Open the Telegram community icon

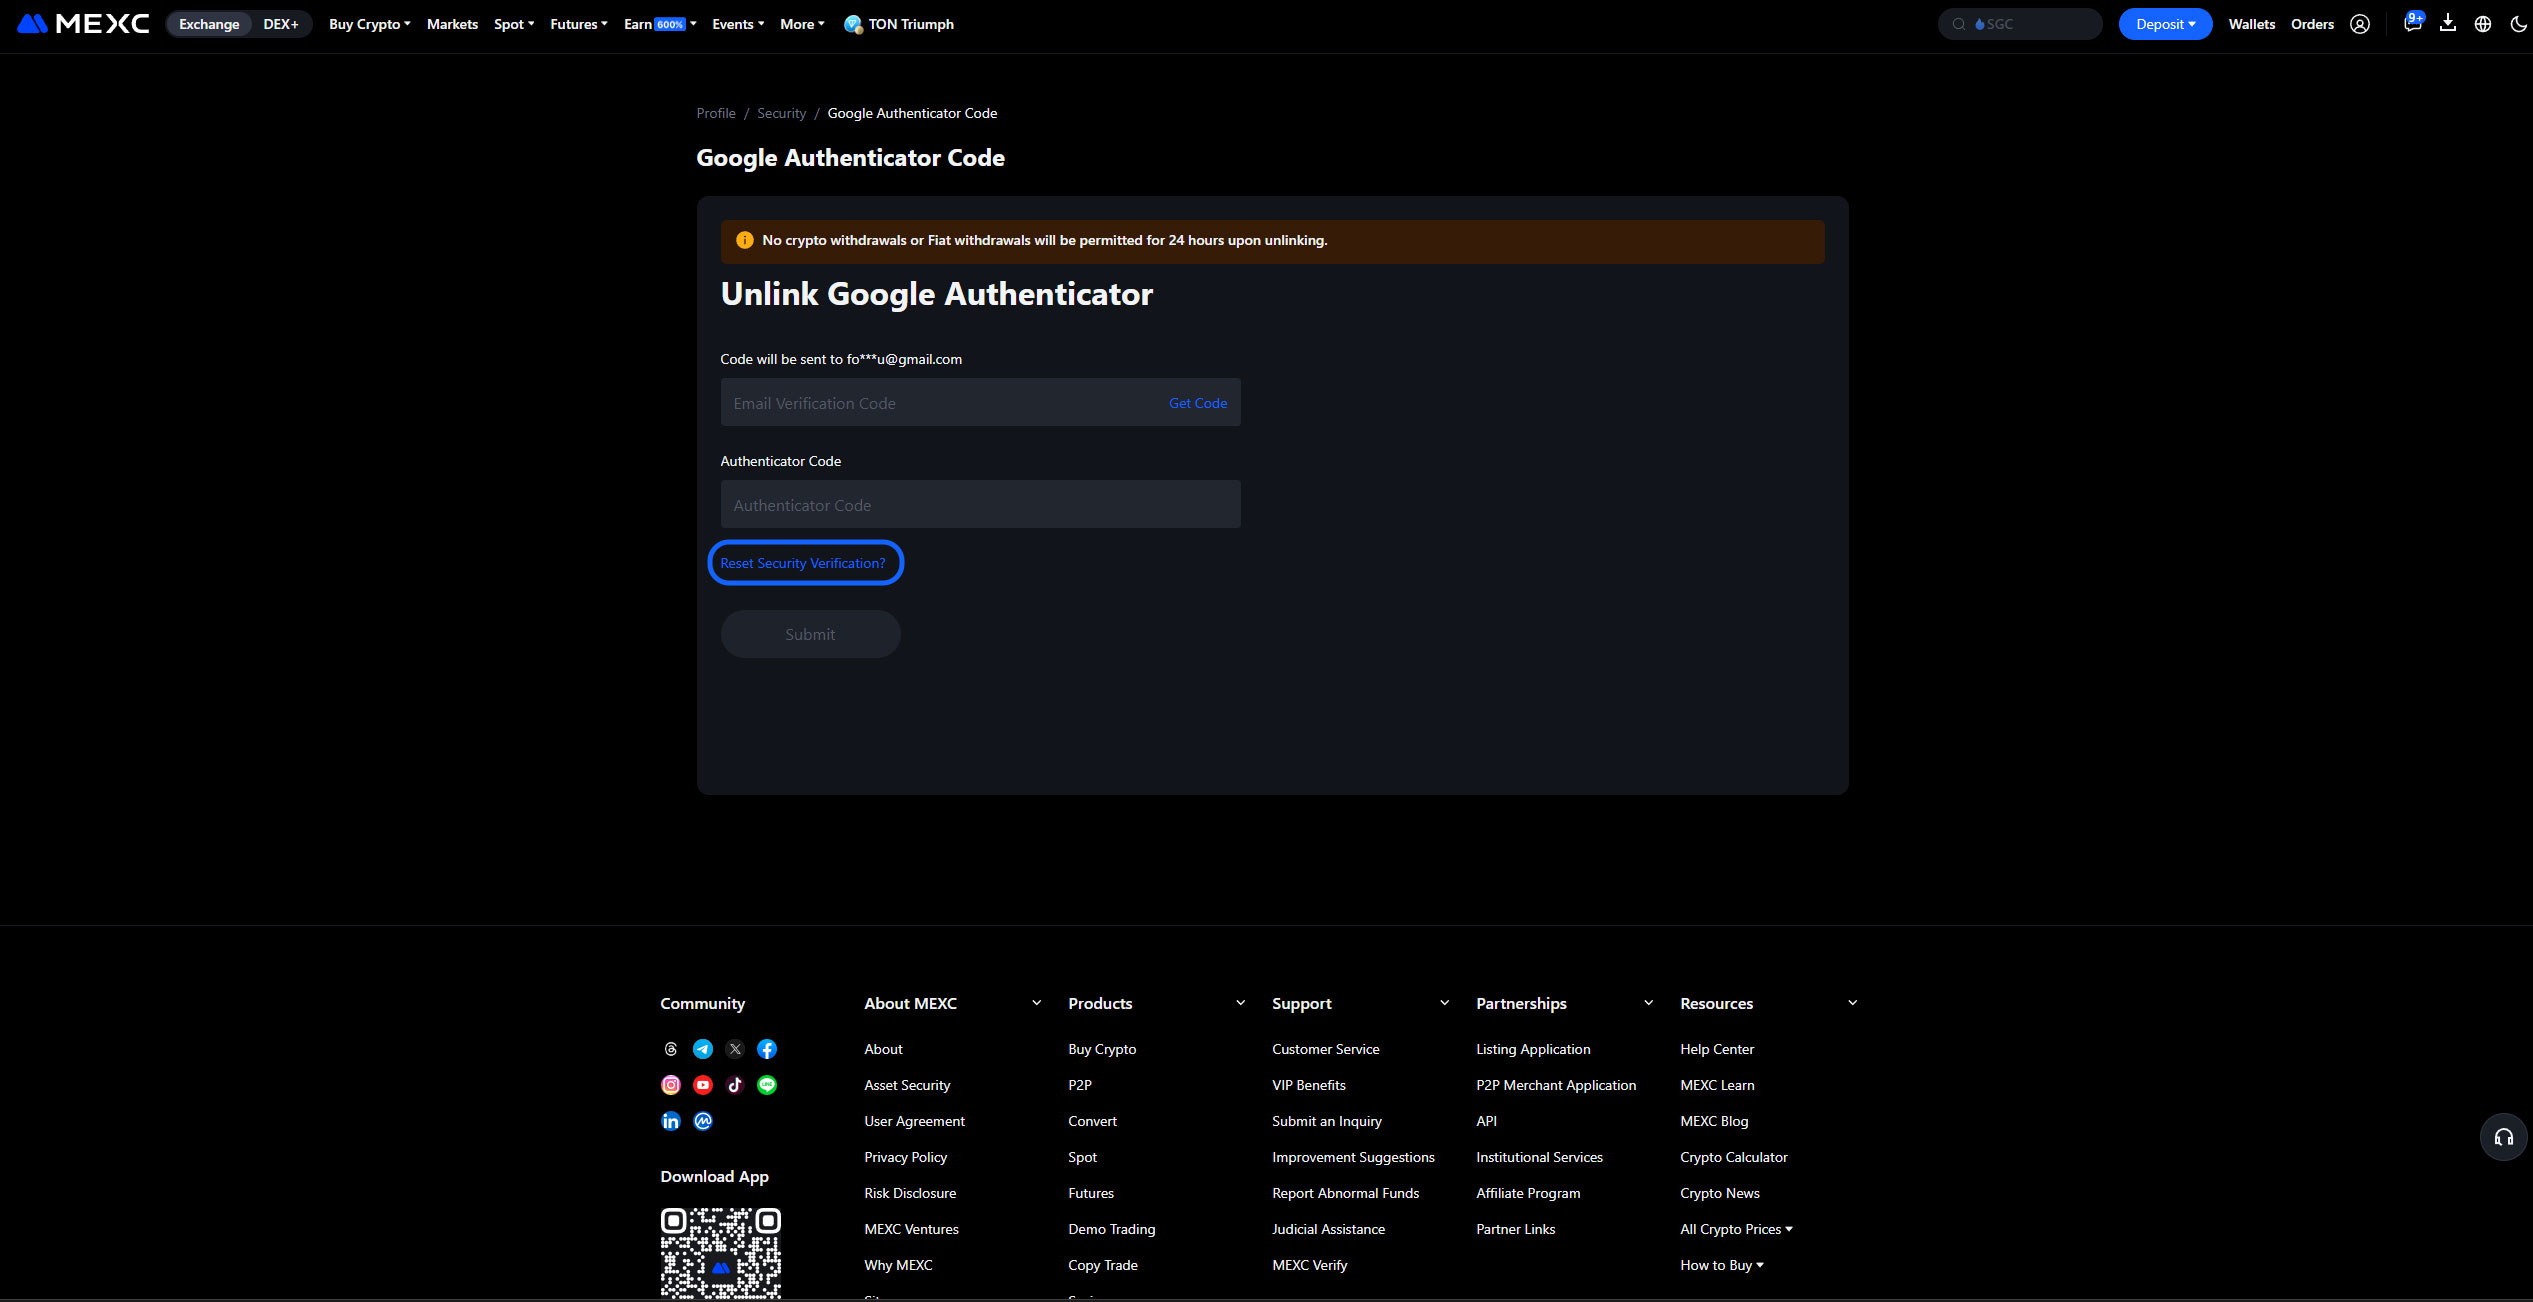[x=703, y=1049]
